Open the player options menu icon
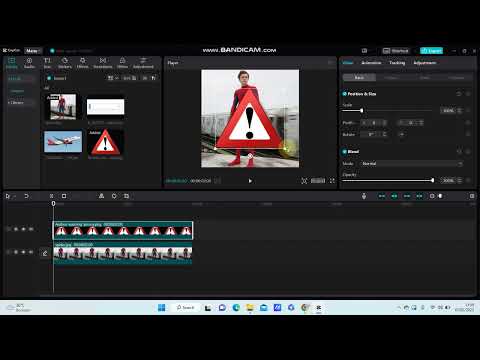This screenshot has width=480, height=360. (331, 63)
